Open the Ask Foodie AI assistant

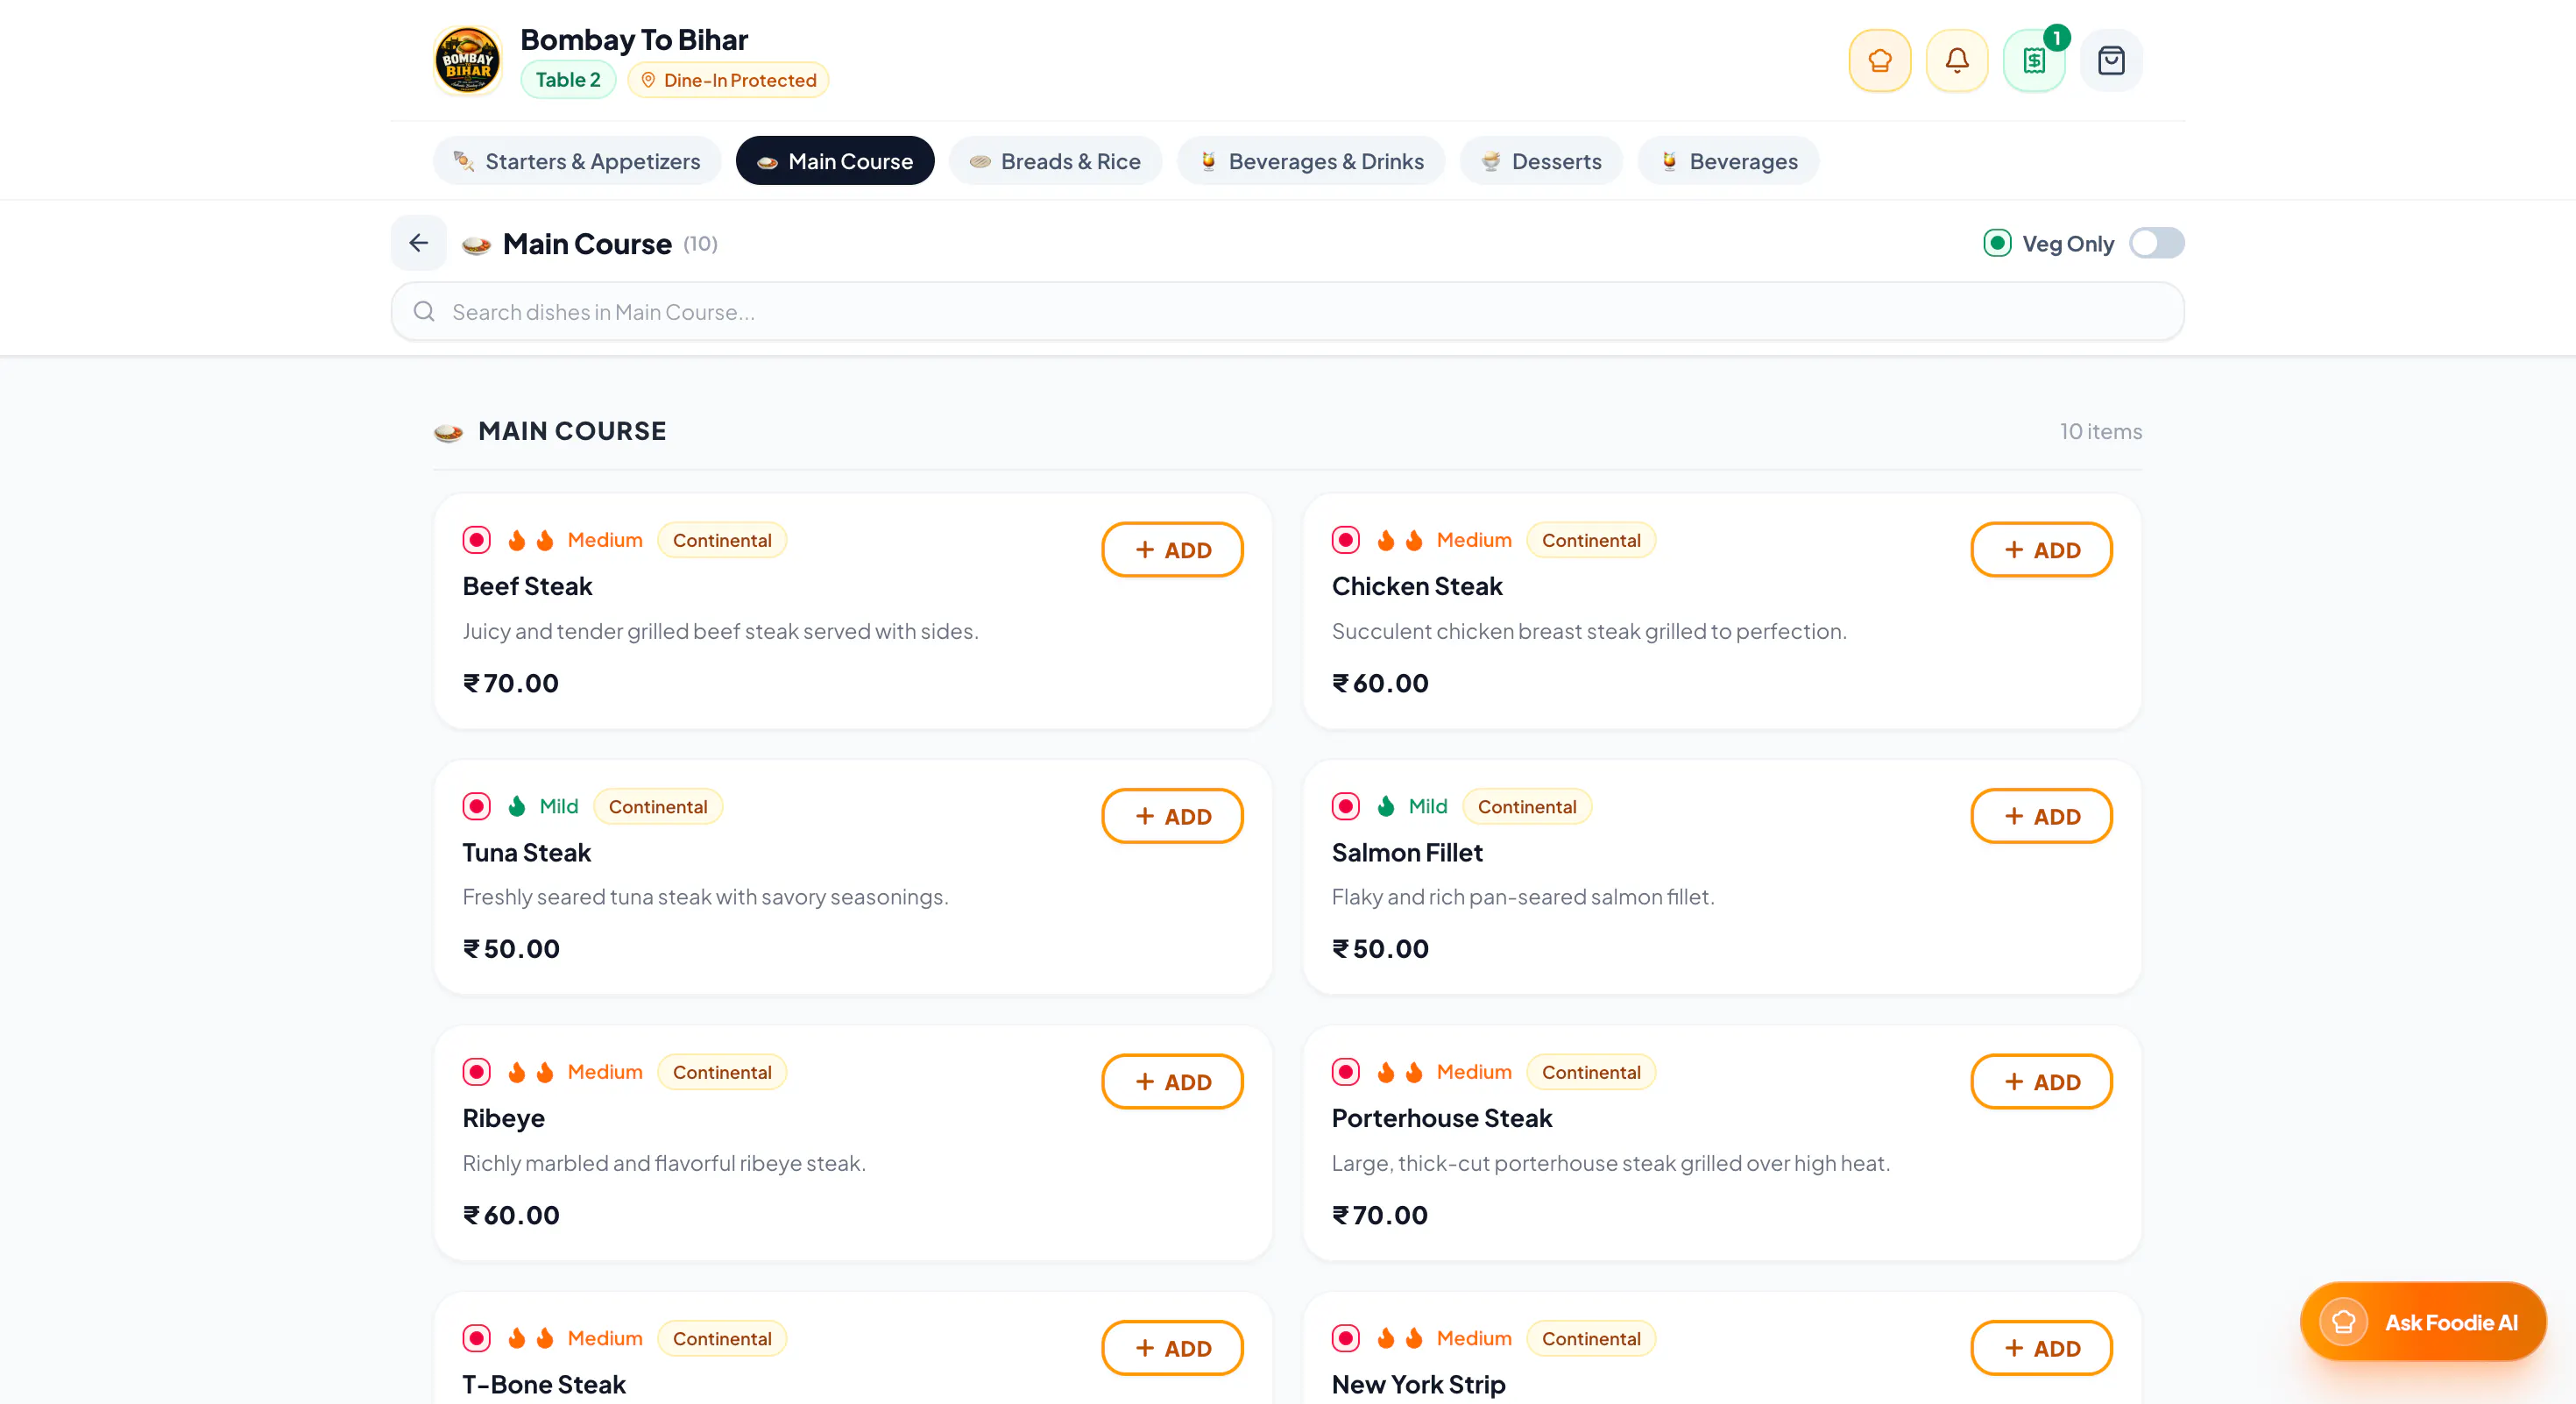tap(2422, 1322)
